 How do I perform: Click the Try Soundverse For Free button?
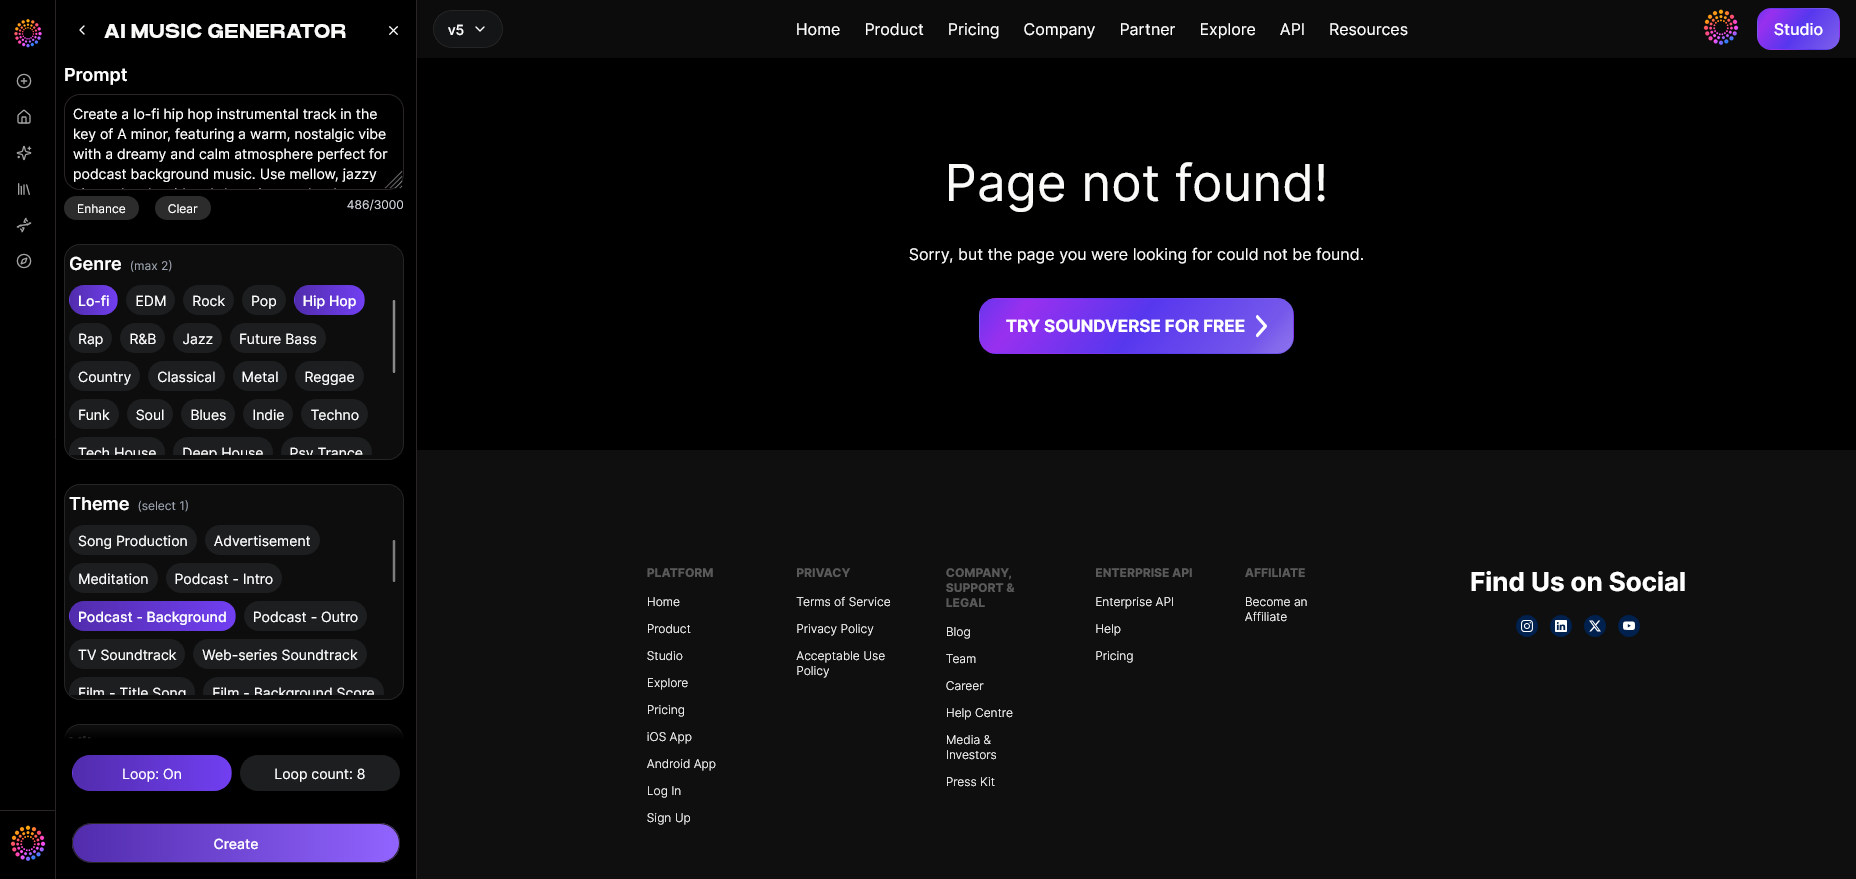(x=1136, y=326)
